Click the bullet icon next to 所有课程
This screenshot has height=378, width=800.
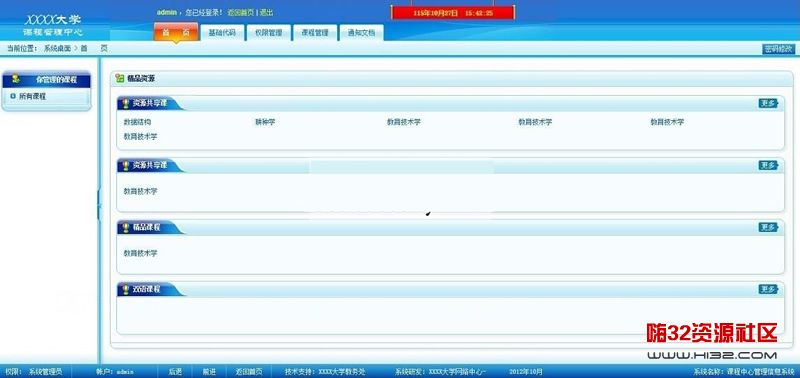click(x=13, y=95)
